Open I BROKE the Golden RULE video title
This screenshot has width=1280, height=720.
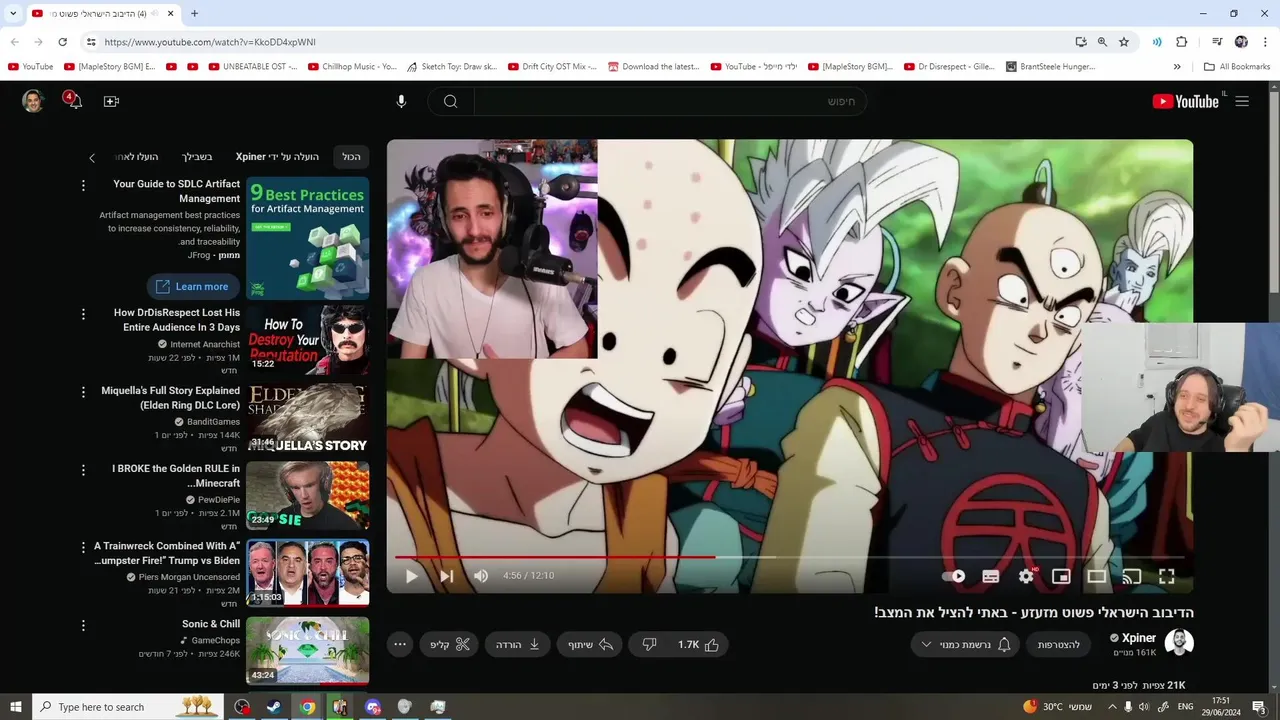pos(176,476)
